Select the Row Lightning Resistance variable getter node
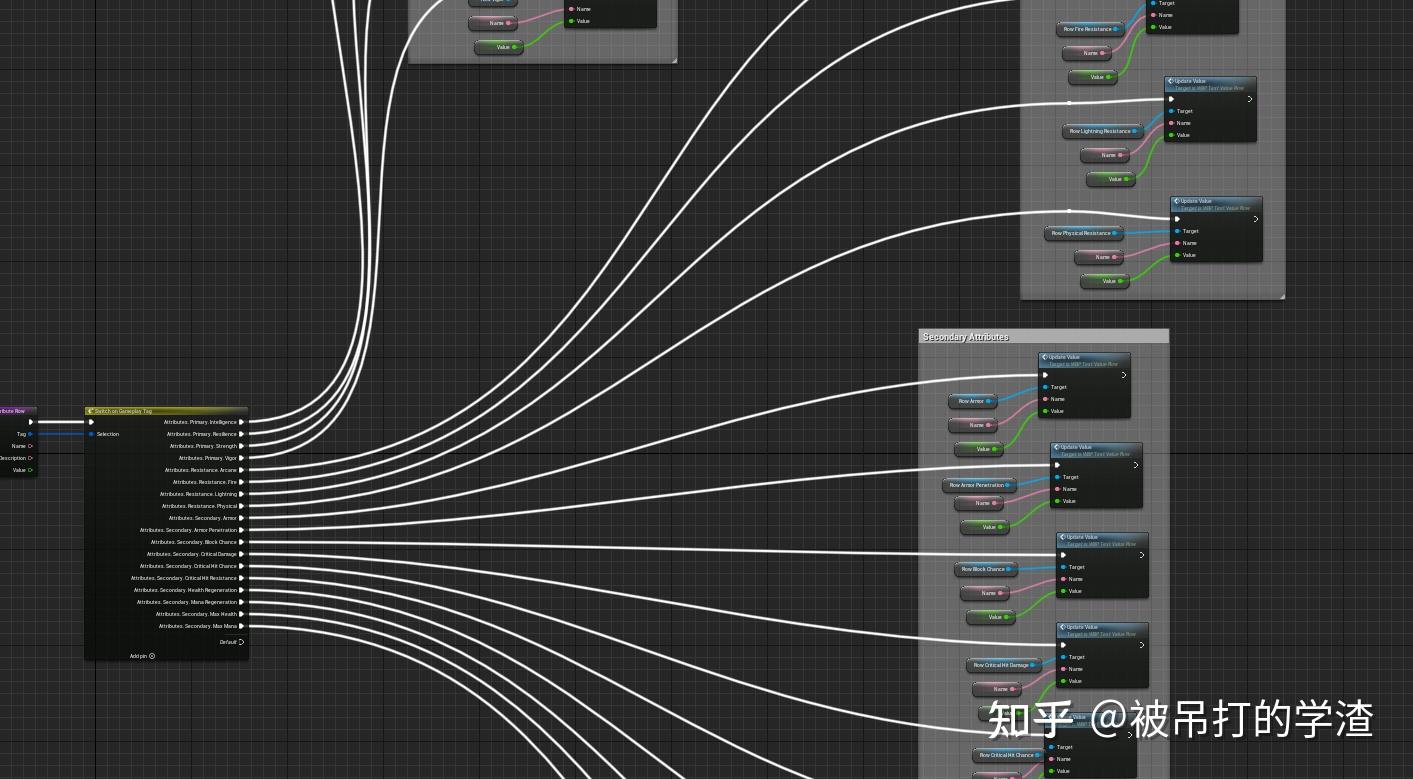 coord(1101,131)
